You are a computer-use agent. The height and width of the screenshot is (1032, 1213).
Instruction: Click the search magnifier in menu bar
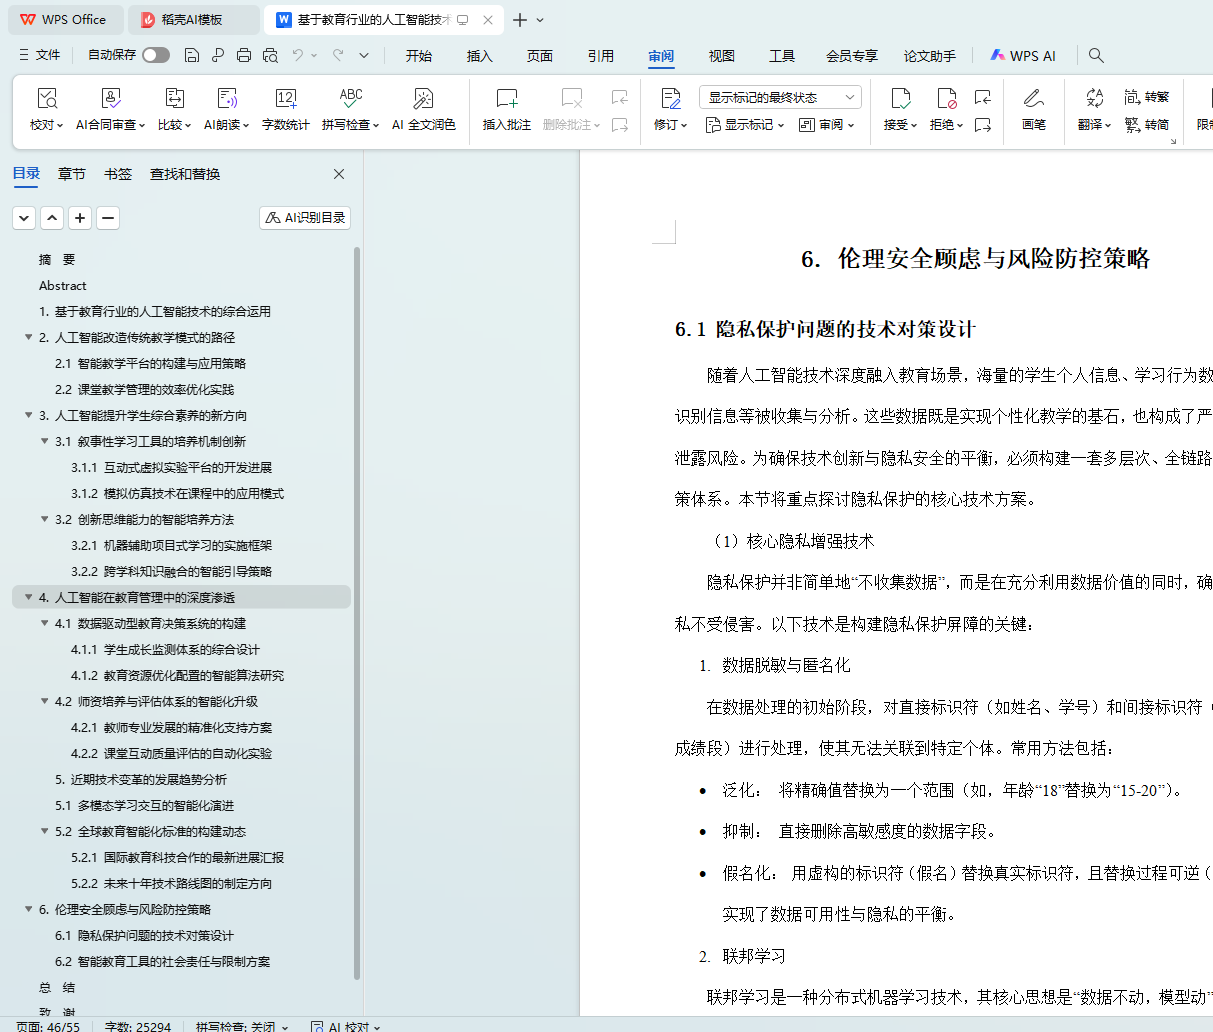click(1096, 55)
